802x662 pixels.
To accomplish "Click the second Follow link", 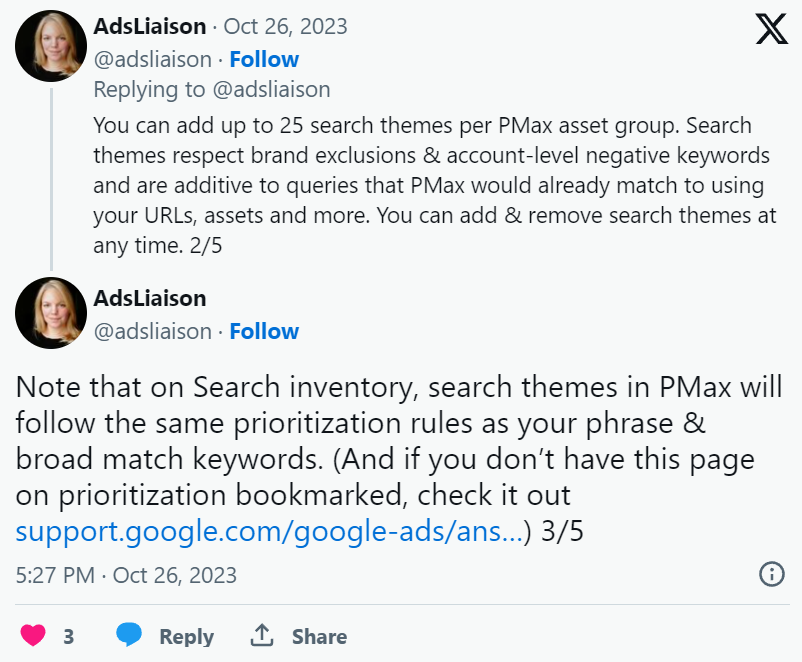I will (x=264, y=331).
